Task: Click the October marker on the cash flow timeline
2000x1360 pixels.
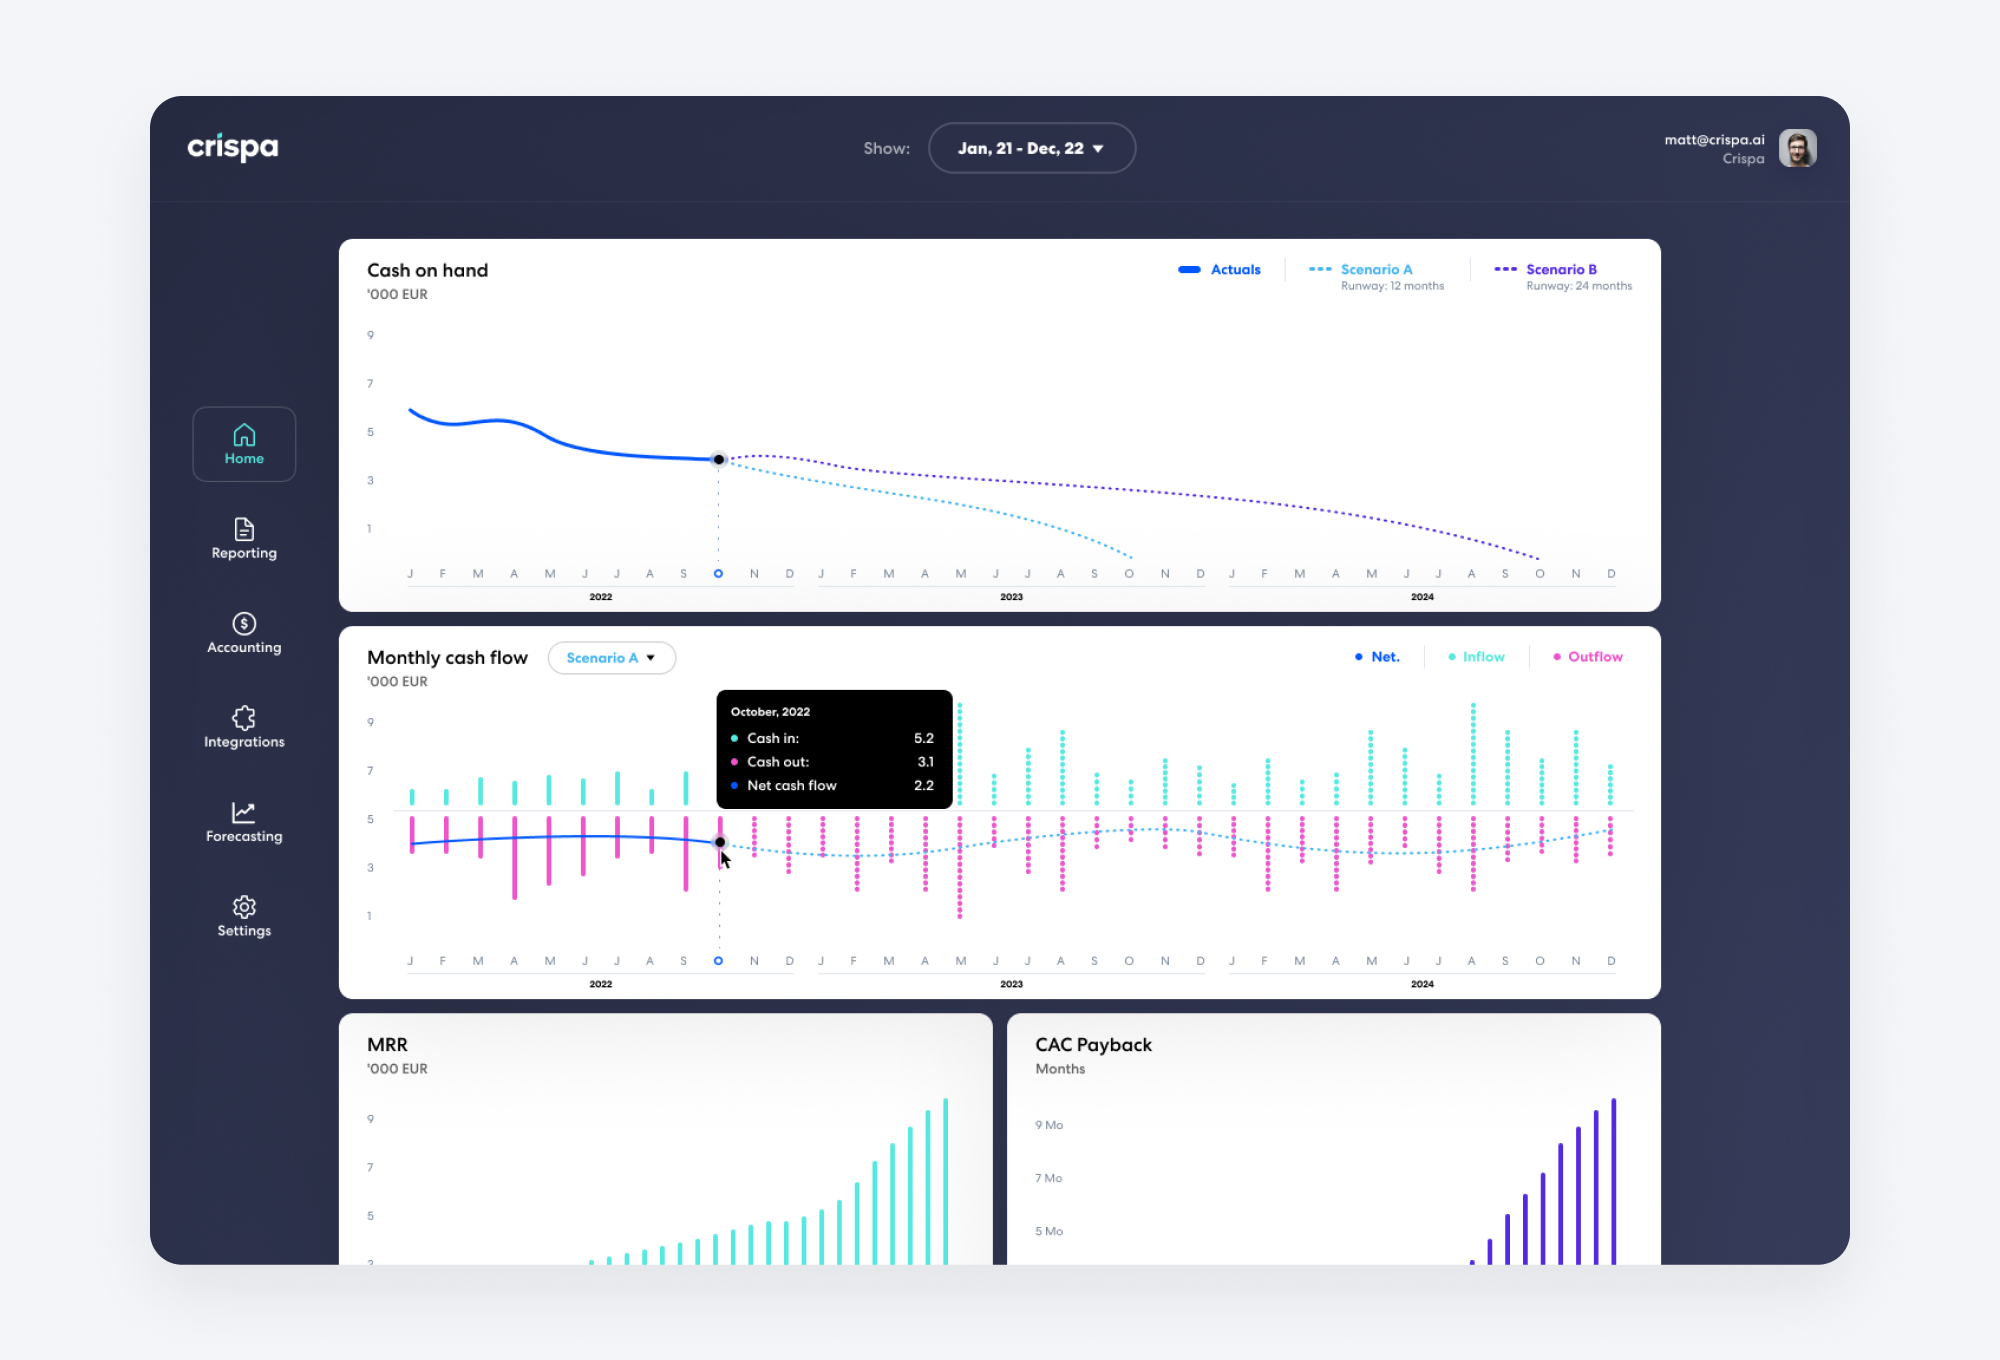Action: pyautogui.click(x=718, y=960)
